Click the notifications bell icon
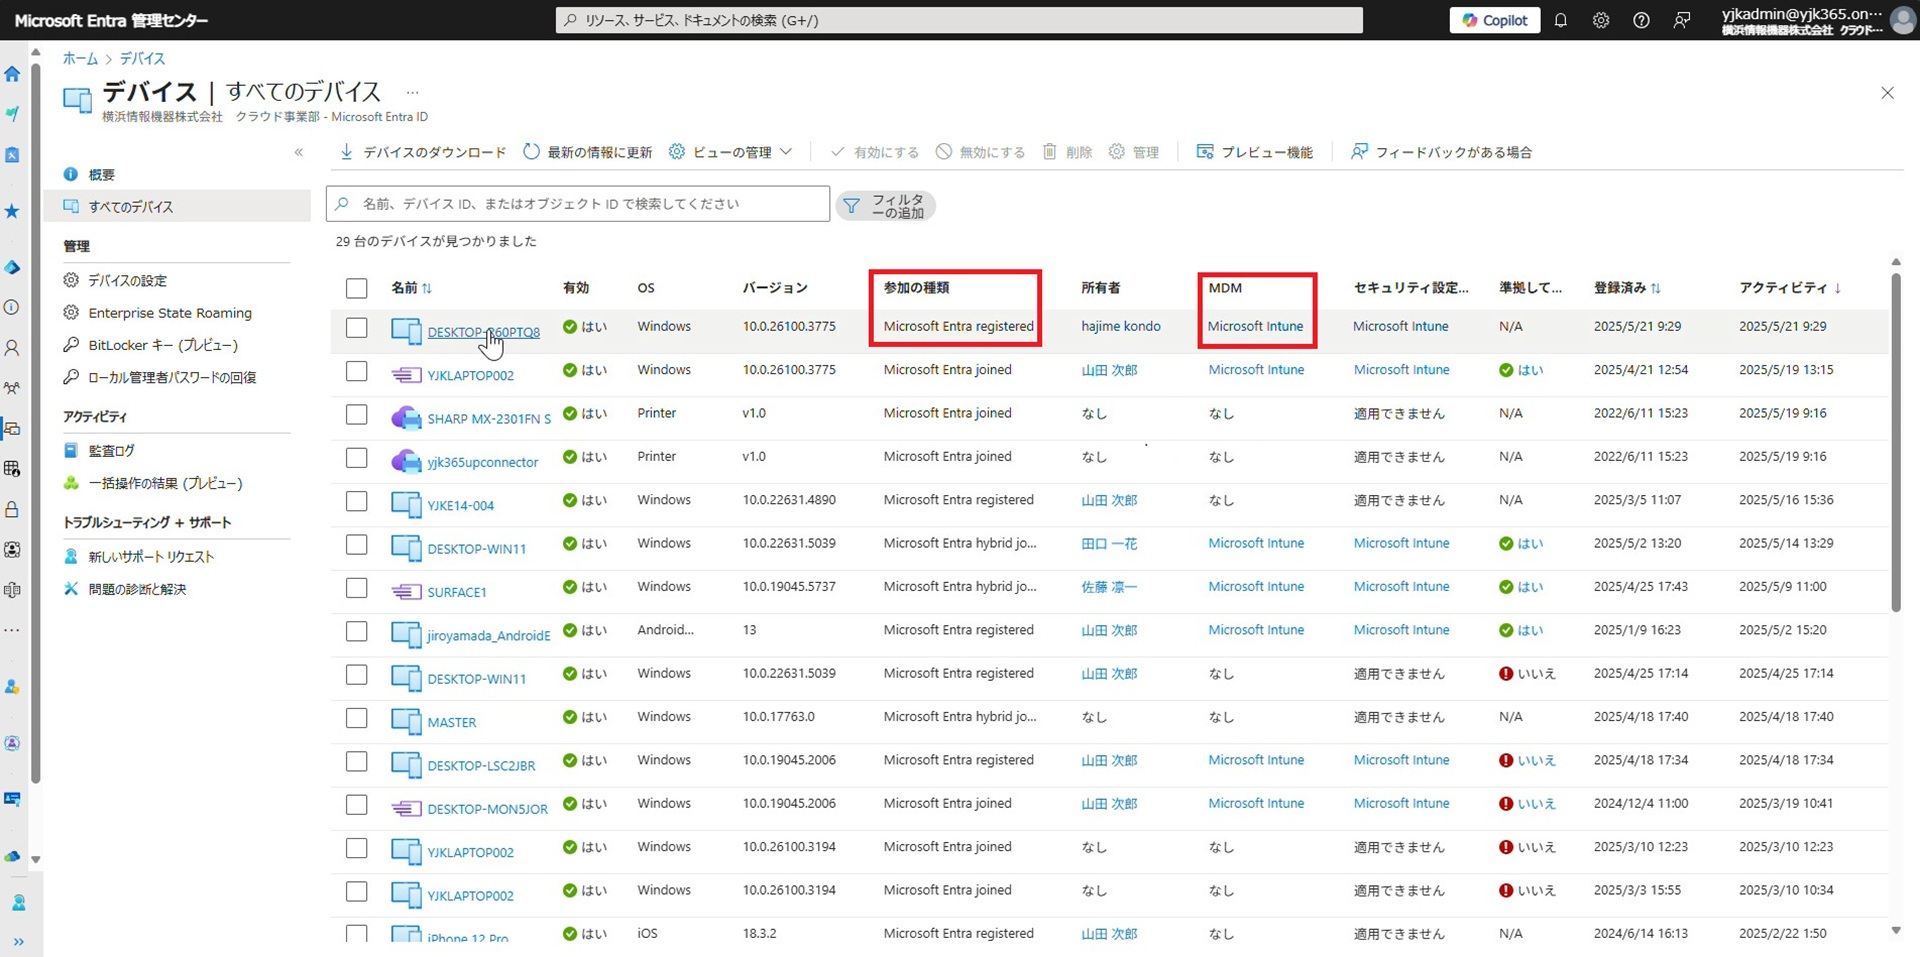The height and width of the screenshot is (957, 1920). [x=1560, y=20]
